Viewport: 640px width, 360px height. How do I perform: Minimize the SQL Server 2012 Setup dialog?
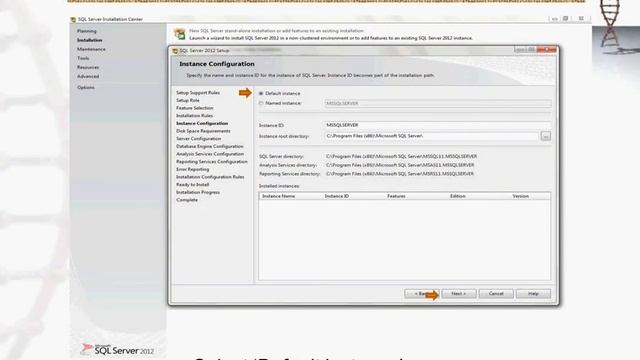tap(519, 49)
